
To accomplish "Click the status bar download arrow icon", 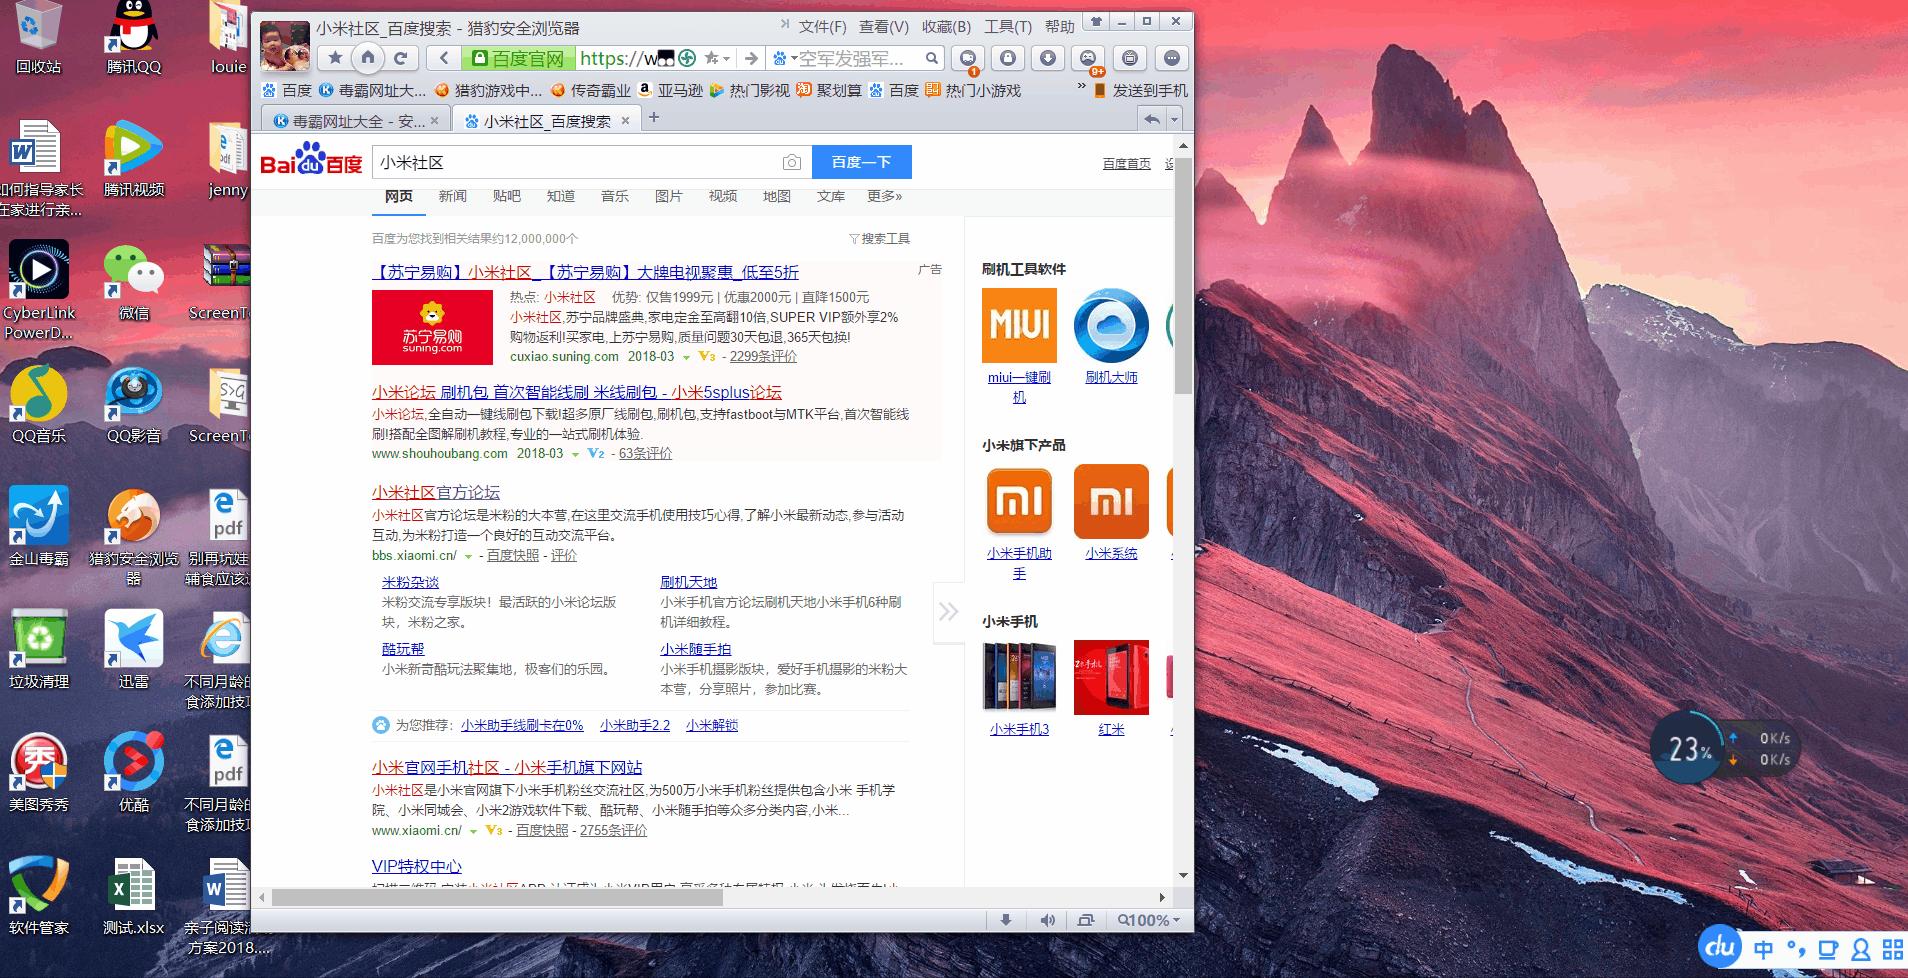I will click(x=1006, y=920).
